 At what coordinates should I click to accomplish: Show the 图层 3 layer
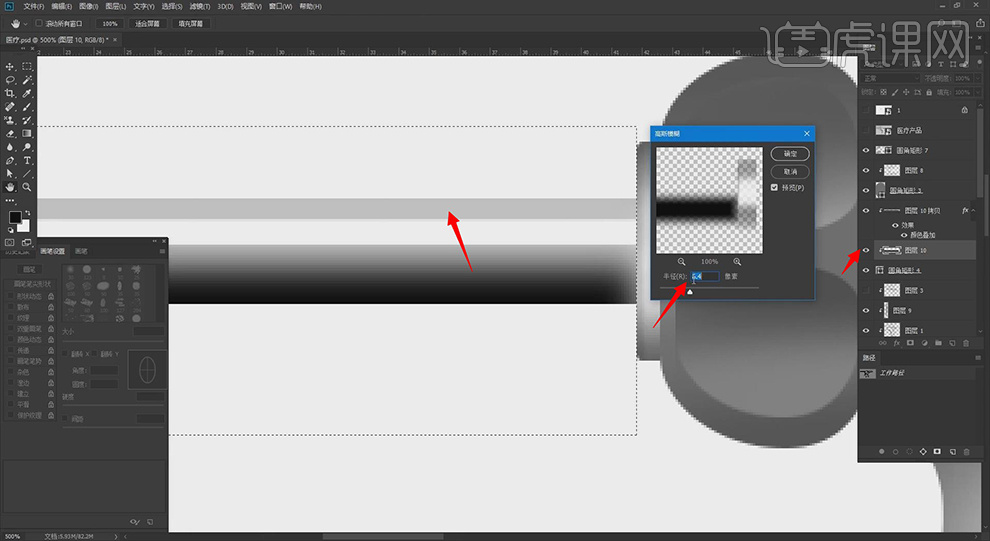[866, 290]
